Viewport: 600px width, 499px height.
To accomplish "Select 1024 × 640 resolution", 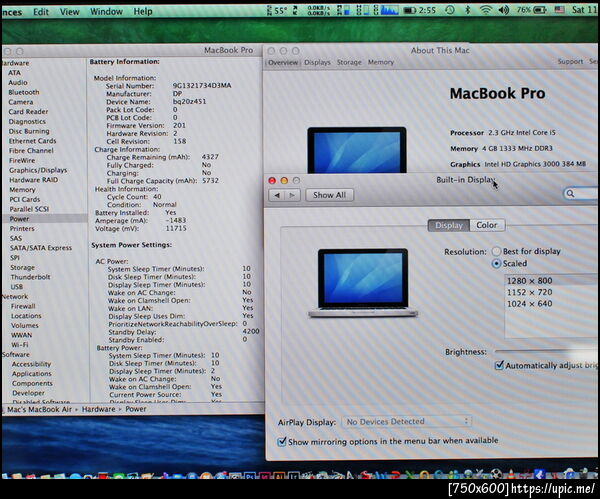I will pyautogui.click(x=551, y=303).
